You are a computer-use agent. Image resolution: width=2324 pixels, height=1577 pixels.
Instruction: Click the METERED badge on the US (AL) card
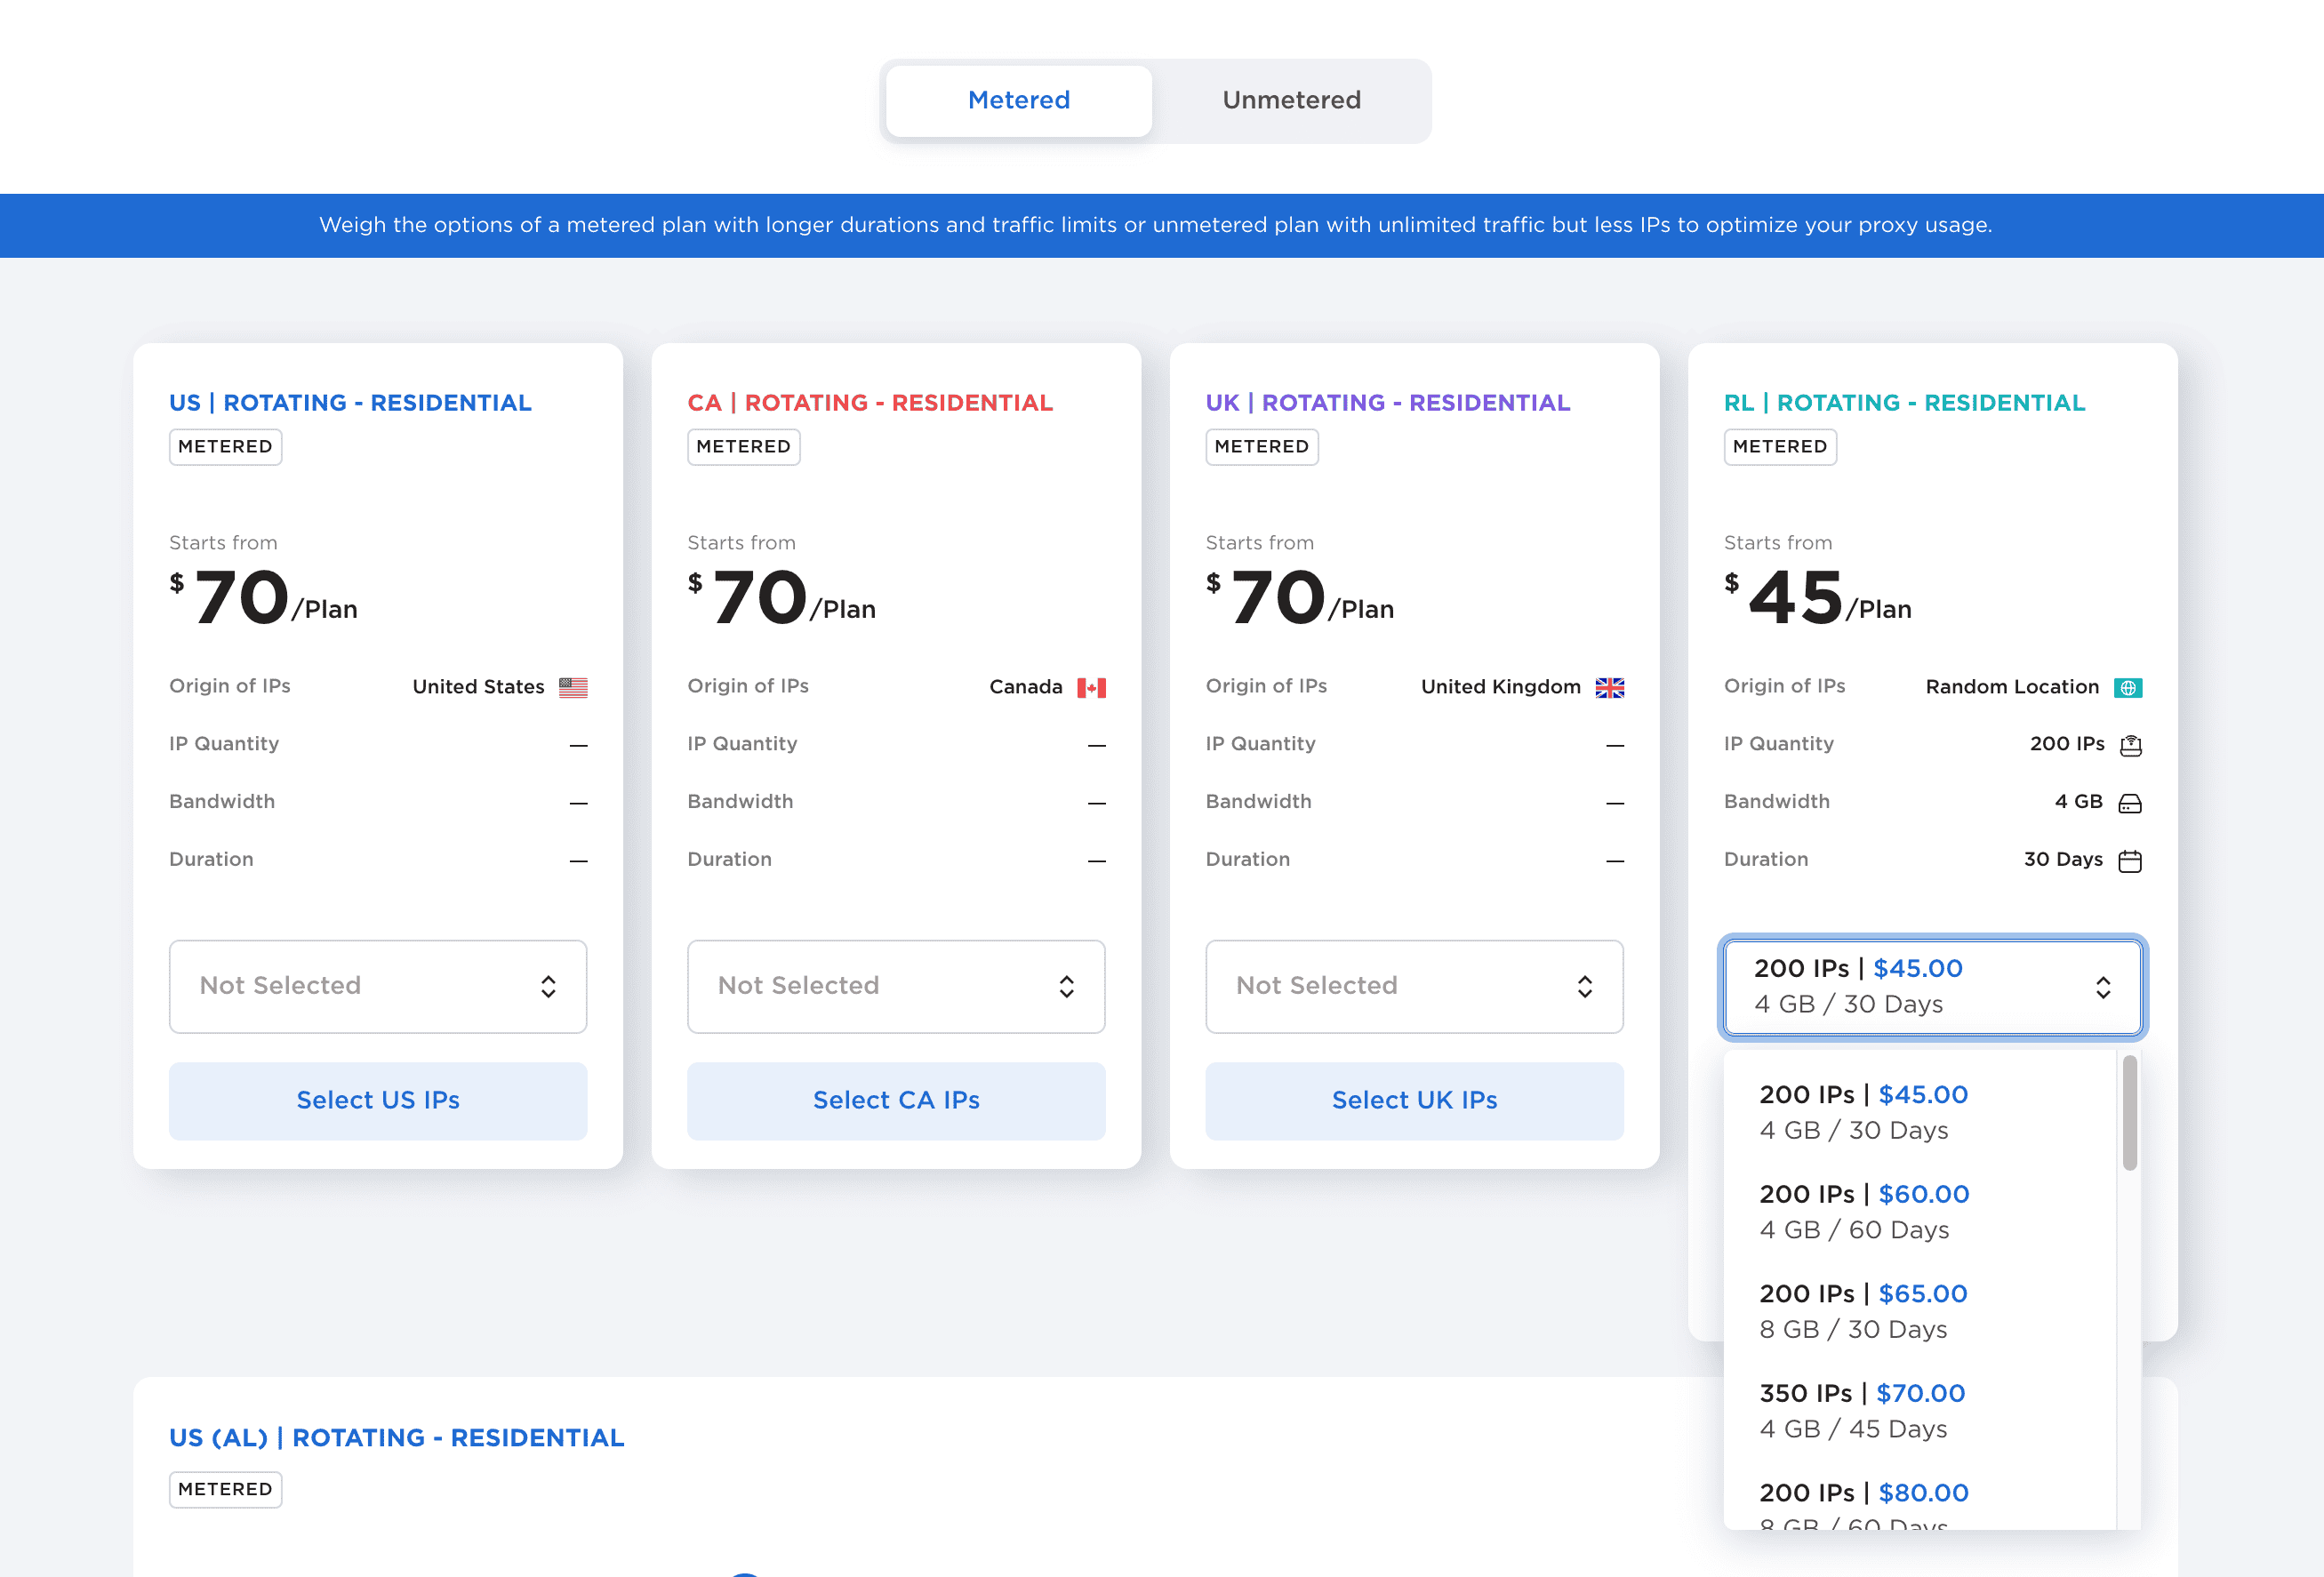pos(225,1490)
